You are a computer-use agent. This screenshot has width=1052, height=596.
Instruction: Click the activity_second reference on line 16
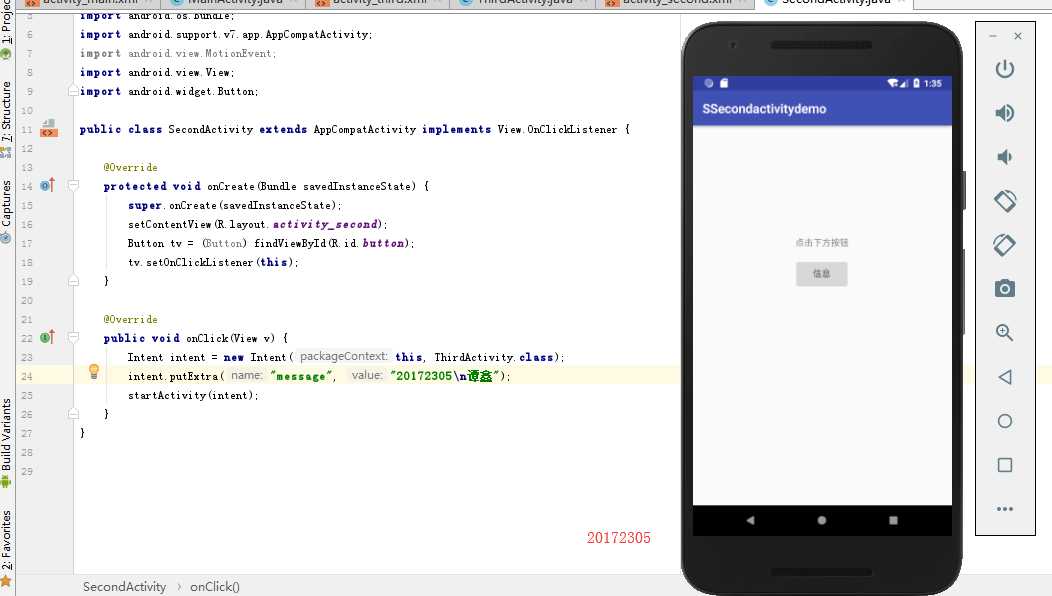(327, 224)
